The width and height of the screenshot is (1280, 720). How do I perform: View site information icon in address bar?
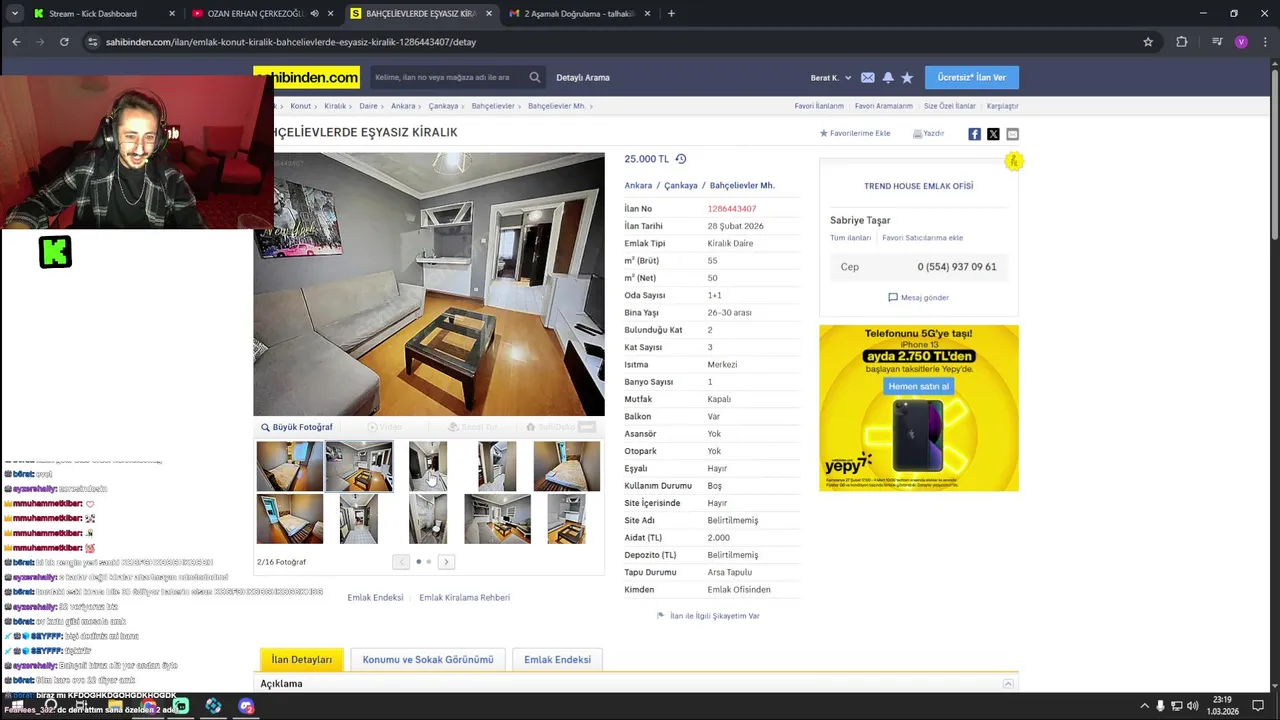(x=93, y=42)
